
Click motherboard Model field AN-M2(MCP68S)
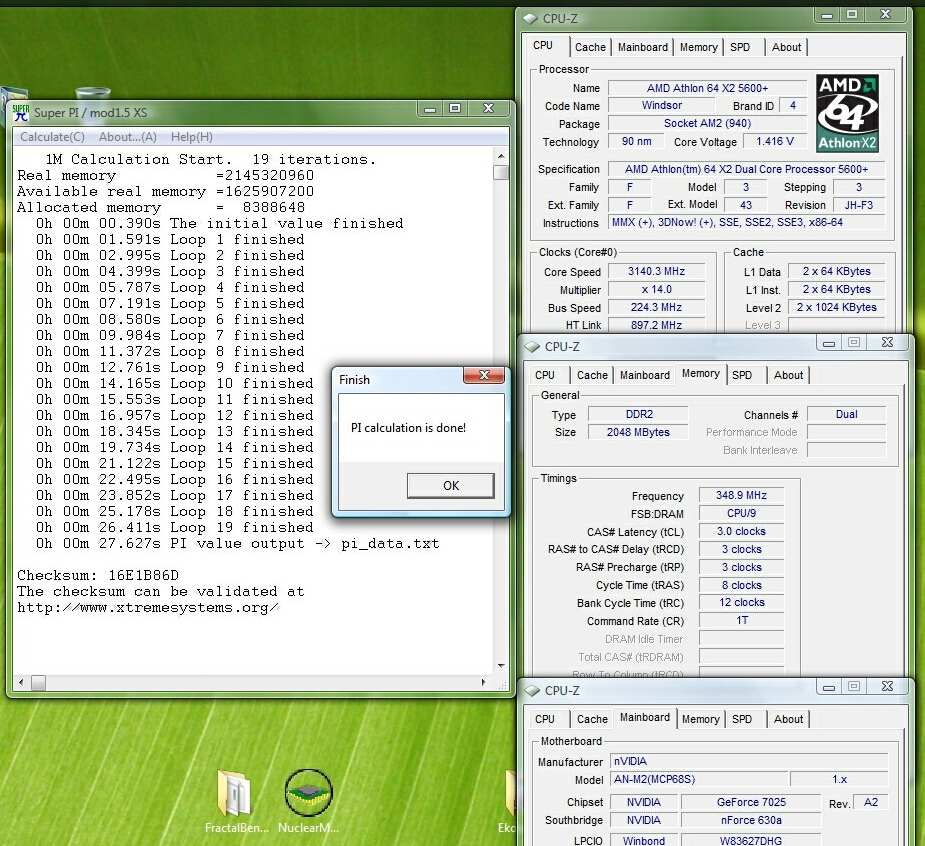tap(699, 779)
